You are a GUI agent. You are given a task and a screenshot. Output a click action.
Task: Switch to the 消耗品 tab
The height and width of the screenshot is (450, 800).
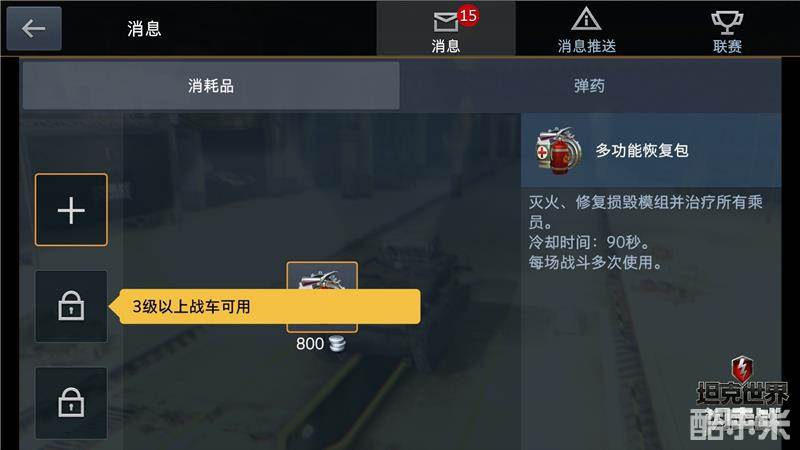pos(211,86)
